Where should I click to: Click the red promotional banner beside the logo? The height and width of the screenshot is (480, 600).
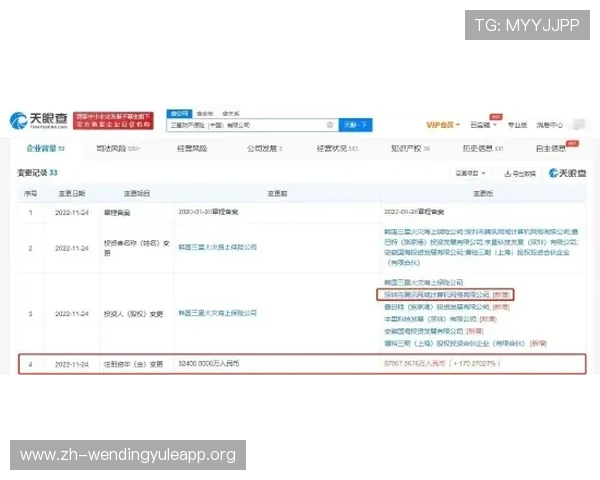[113, 121]
